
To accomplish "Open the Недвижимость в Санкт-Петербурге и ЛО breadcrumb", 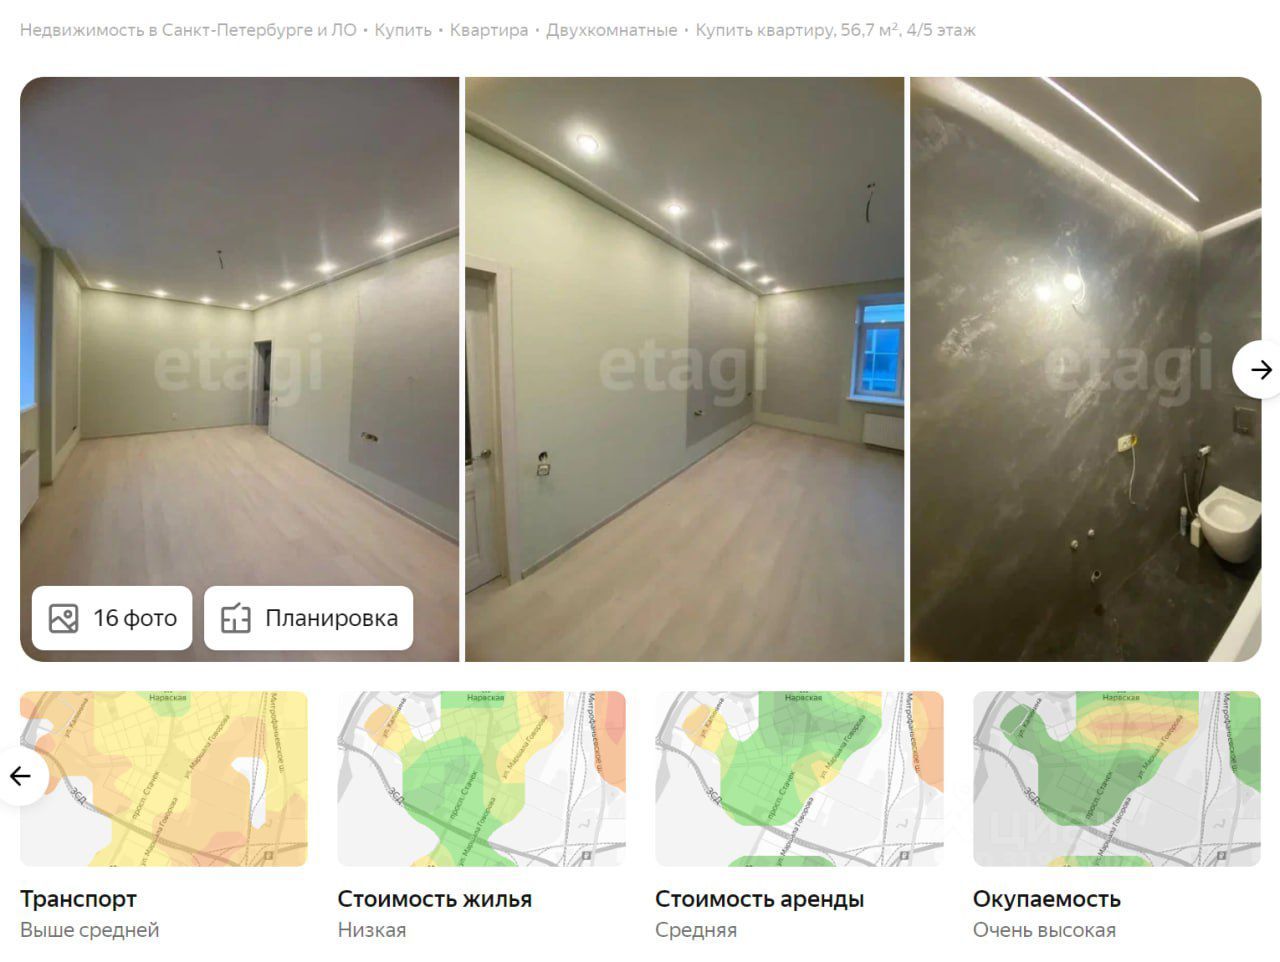I will 188,30.
